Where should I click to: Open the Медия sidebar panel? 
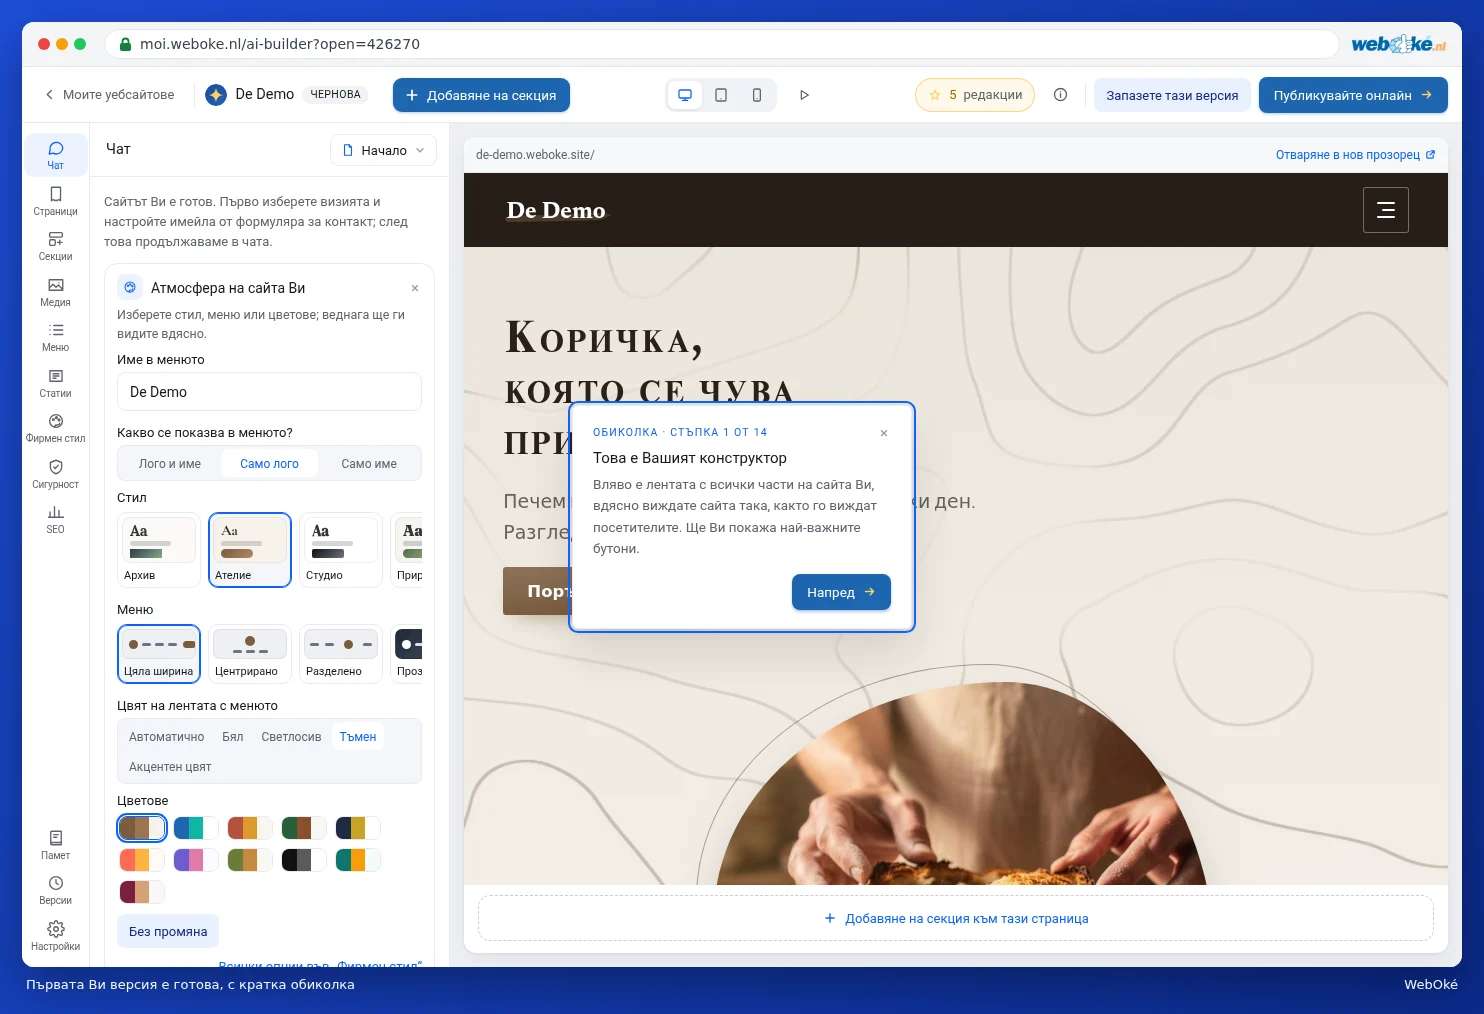pyautogui.click(x=55, y=292)
